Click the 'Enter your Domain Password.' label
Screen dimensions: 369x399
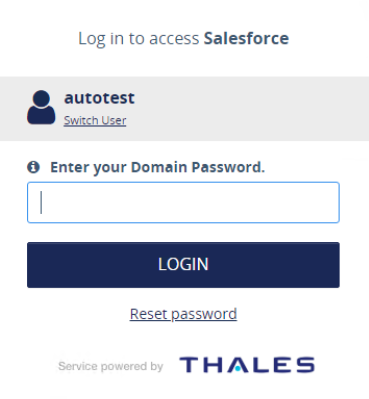point(157,167)
